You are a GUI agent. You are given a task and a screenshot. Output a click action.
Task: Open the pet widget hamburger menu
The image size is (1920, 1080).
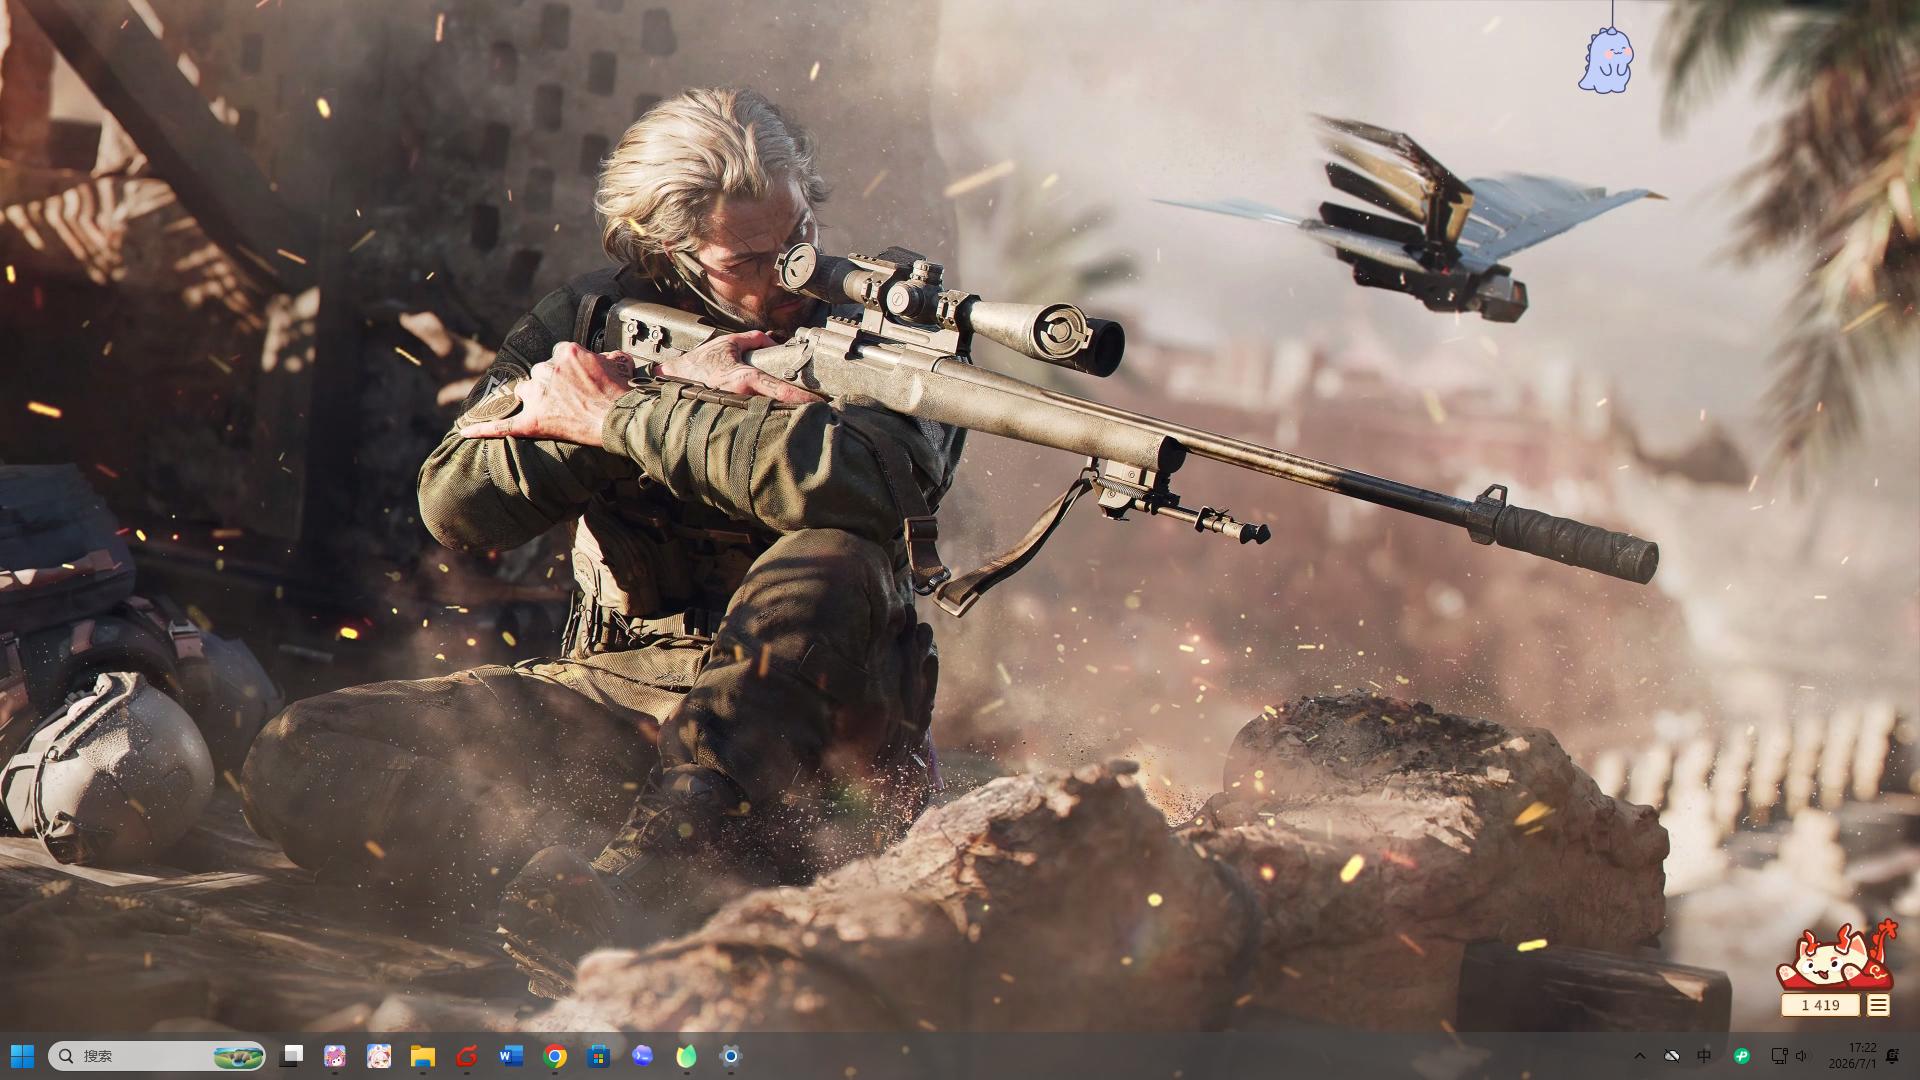(x=1878, y=1005)
